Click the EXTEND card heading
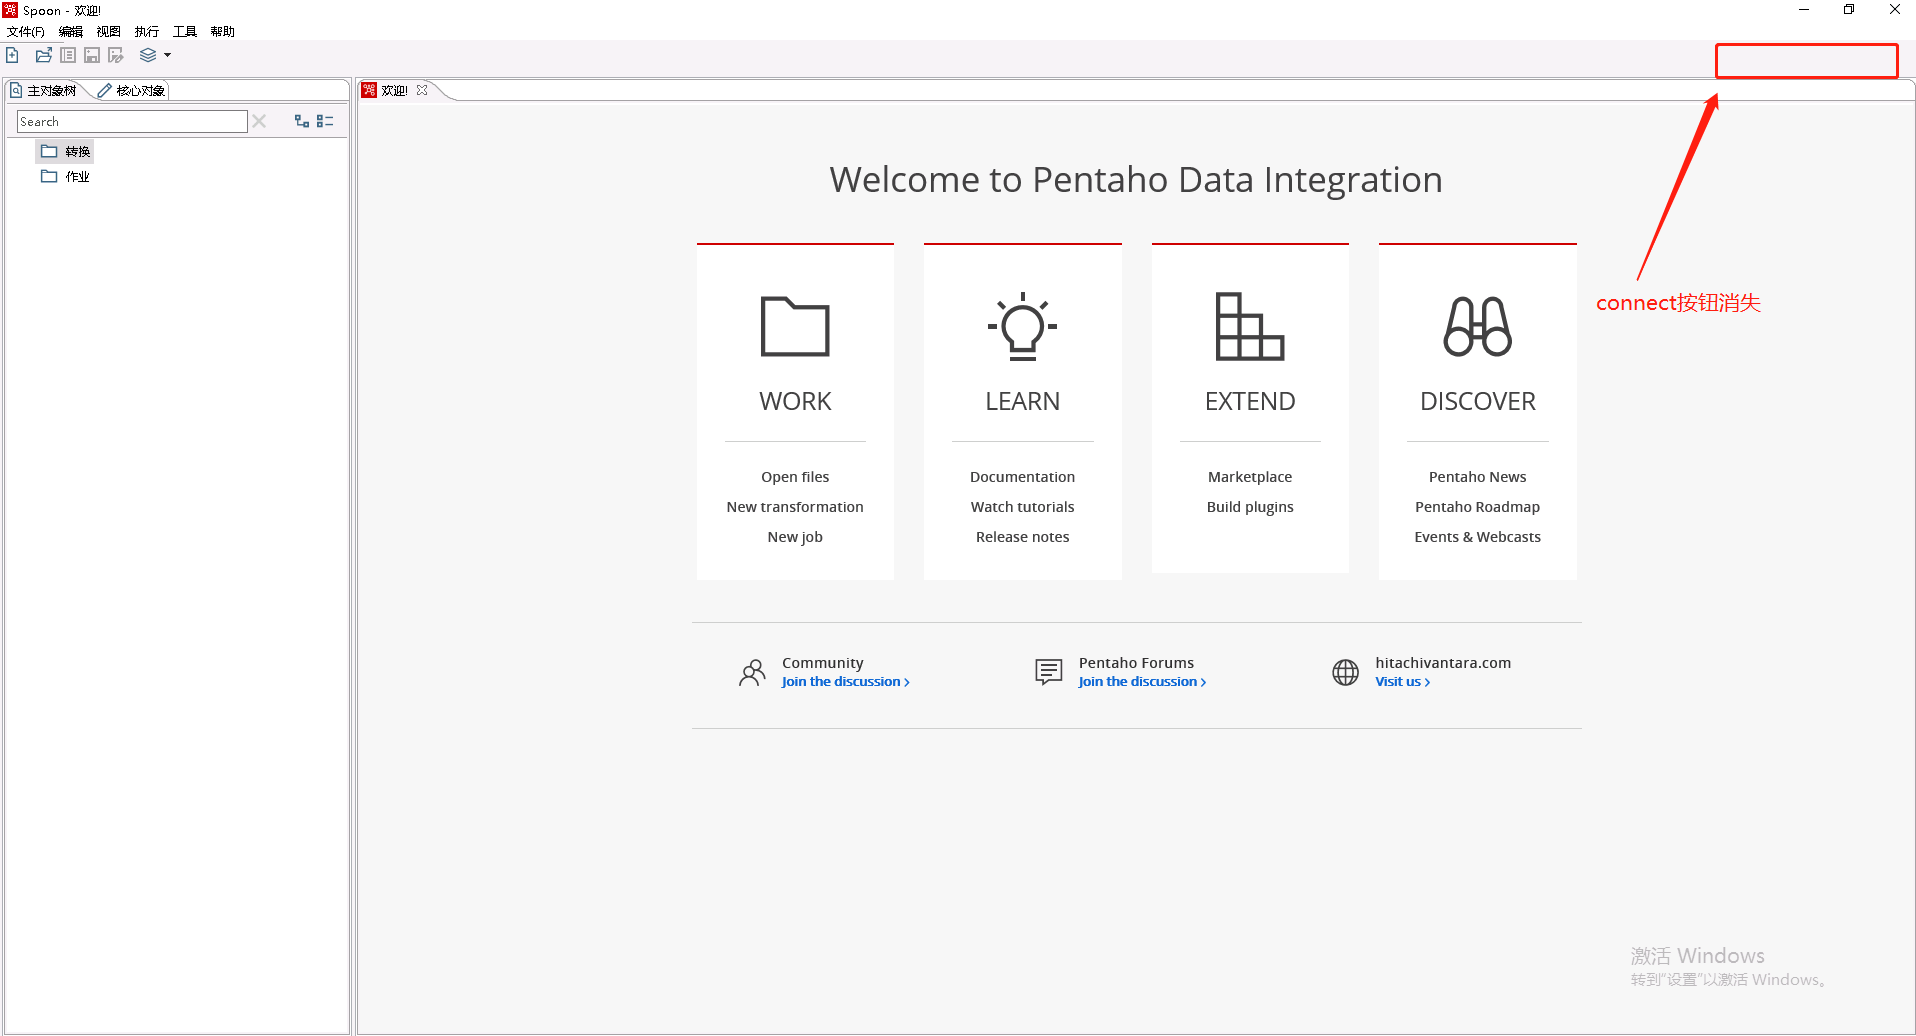1916x1036 pixels. pyautogui.click(x=1250, y=401)
